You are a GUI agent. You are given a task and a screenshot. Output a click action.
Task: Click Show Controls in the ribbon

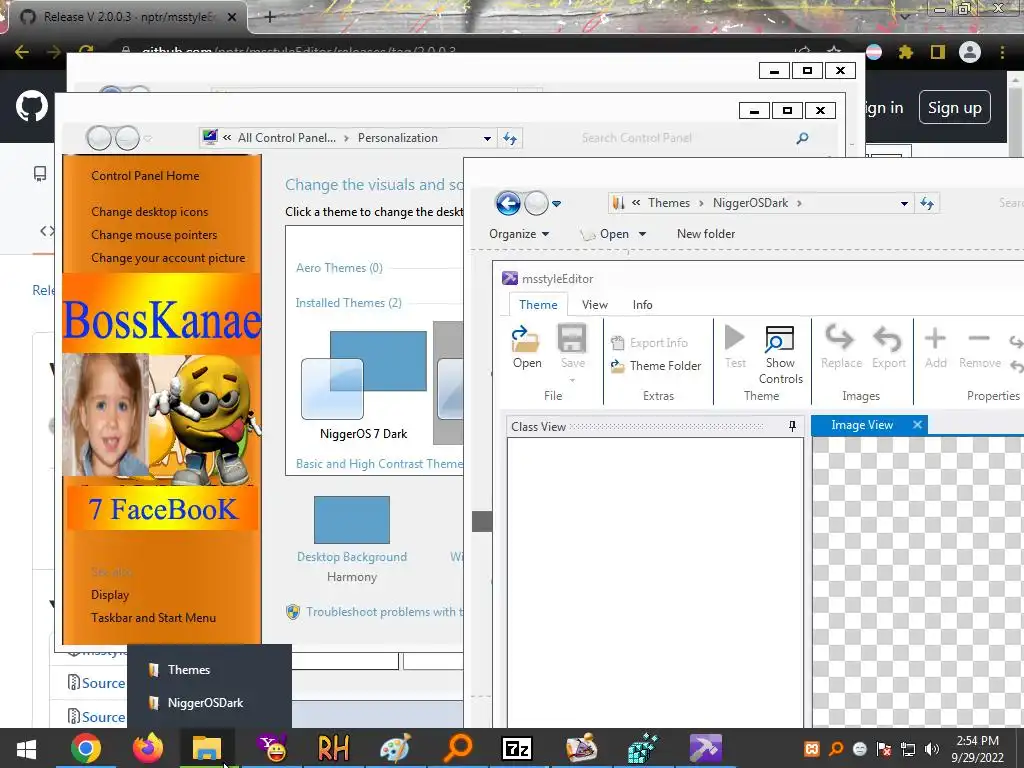pyautogui.click(x=780, y=355)
